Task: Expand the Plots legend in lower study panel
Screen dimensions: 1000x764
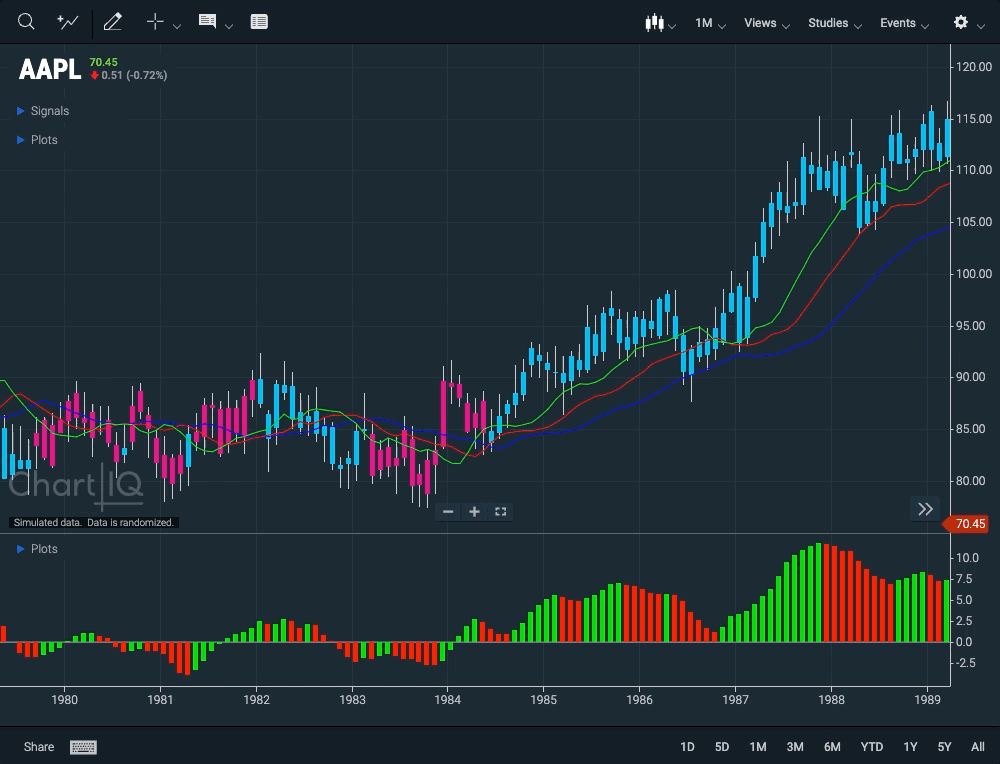Action: (37, 548)
